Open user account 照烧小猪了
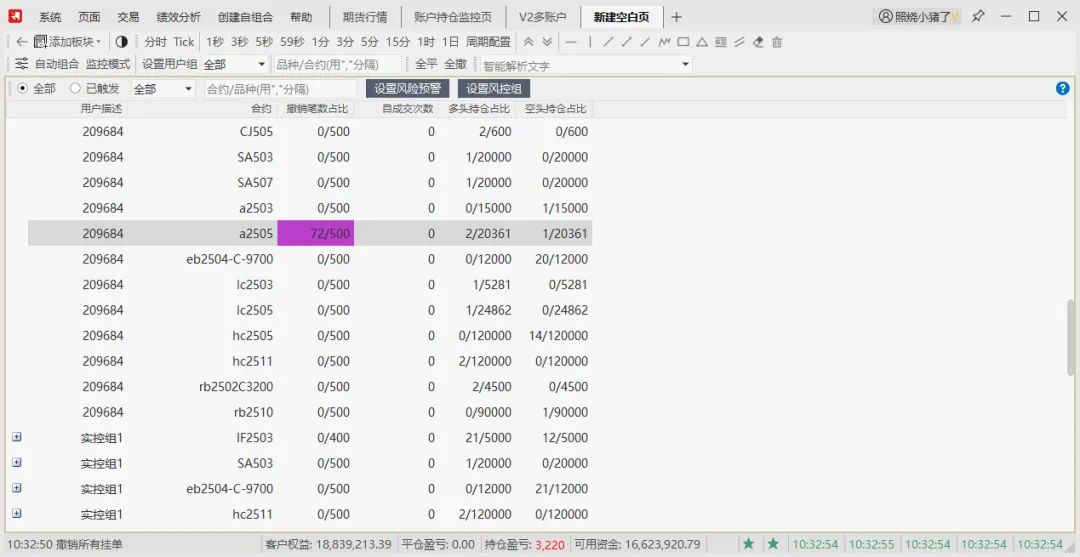This screenshot has width=1080, height=557. pyautogui.click(x=919, y=17)
